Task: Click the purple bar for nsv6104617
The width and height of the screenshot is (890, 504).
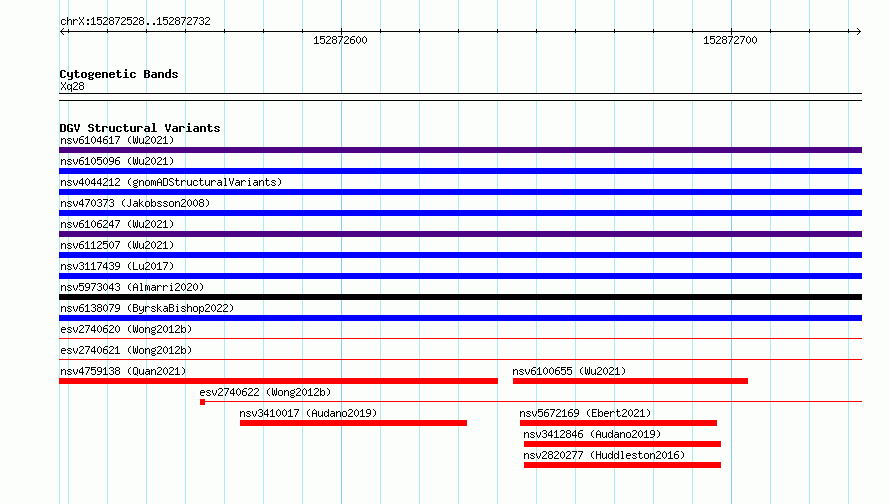Action: point(460,150)
